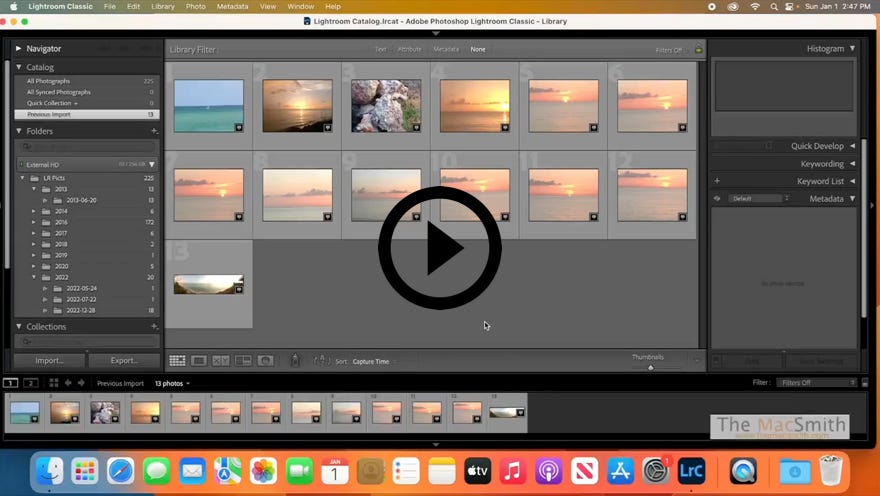Add a new collection with plus icon
Viewport: 880px width, 496px height.
[154, 326]
